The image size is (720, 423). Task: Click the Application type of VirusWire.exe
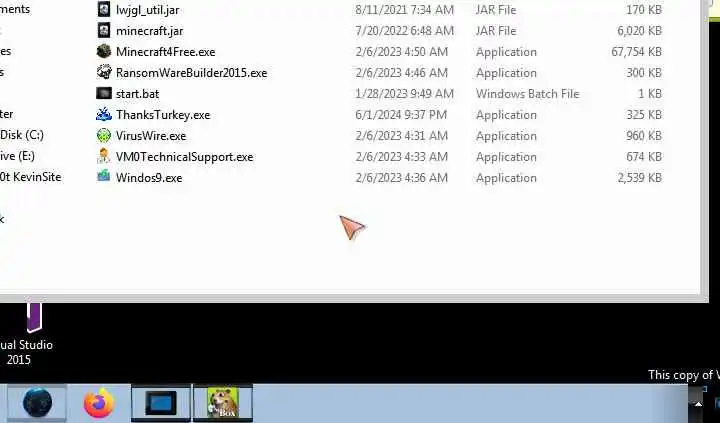[506, 136]
